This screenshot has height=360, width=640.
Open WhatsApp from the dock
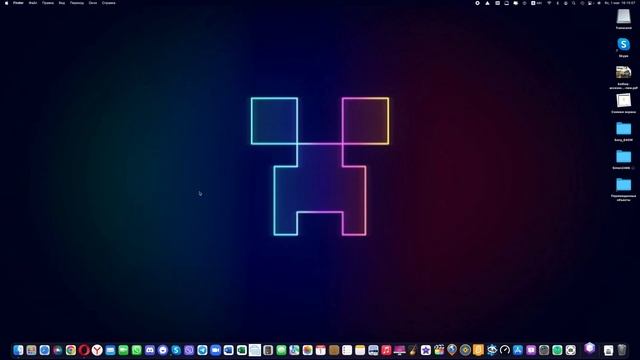click(x=136, y=350)
